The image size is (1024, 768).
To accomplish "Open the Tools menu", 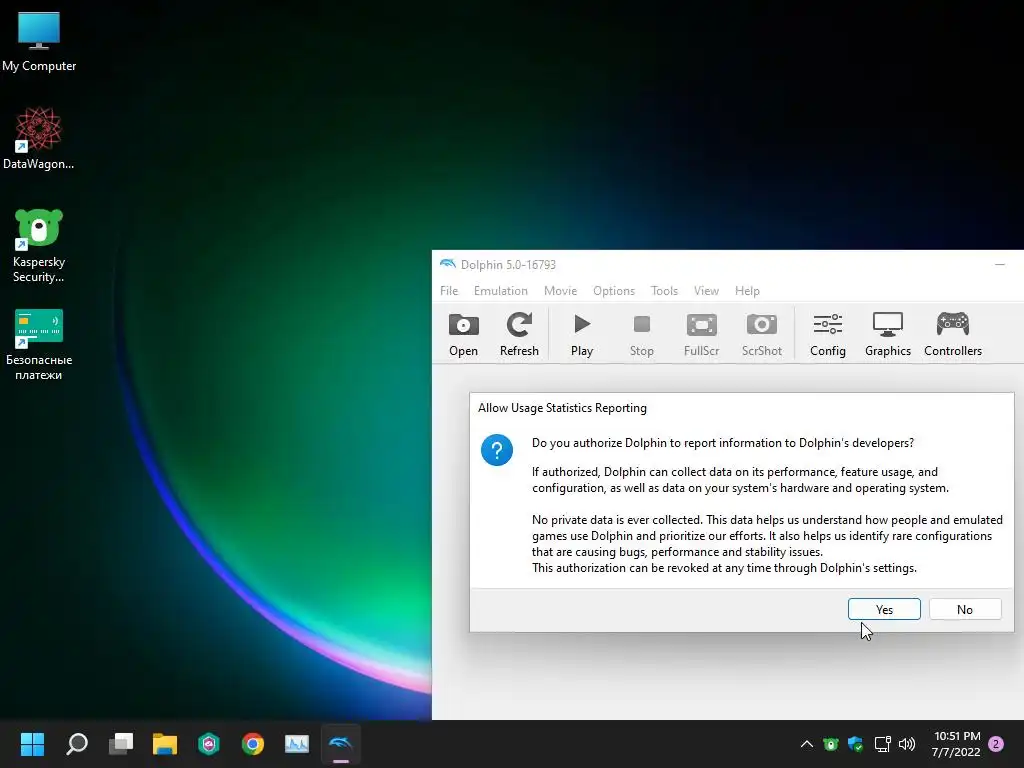I will (x=664, y=291).
